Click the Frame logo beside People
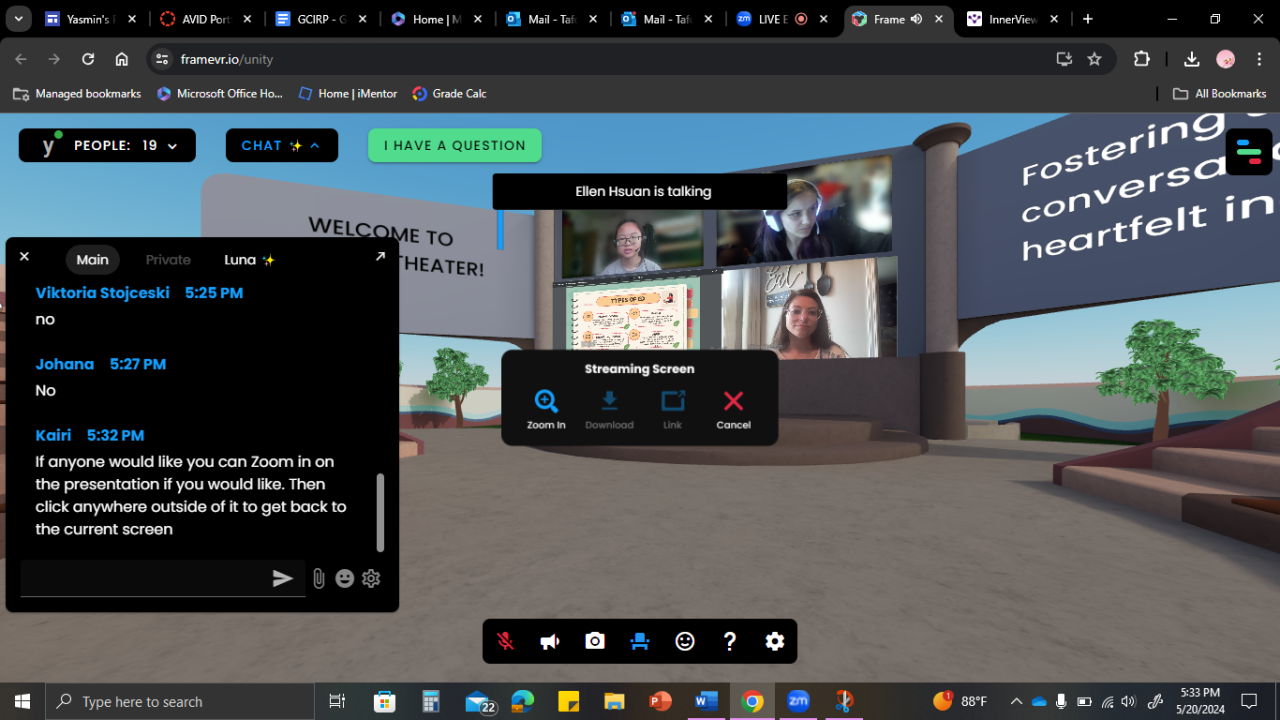The width and height of the screenshot is (1280, 720). click(48, 146)
